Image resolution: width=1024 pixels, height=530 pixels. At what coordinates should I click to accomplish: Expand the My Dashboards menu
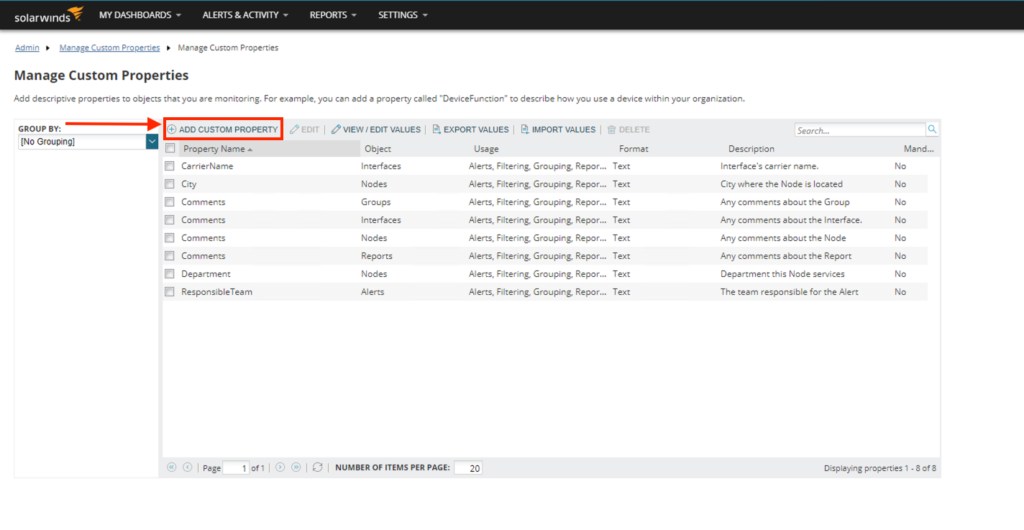click(140, 16)
